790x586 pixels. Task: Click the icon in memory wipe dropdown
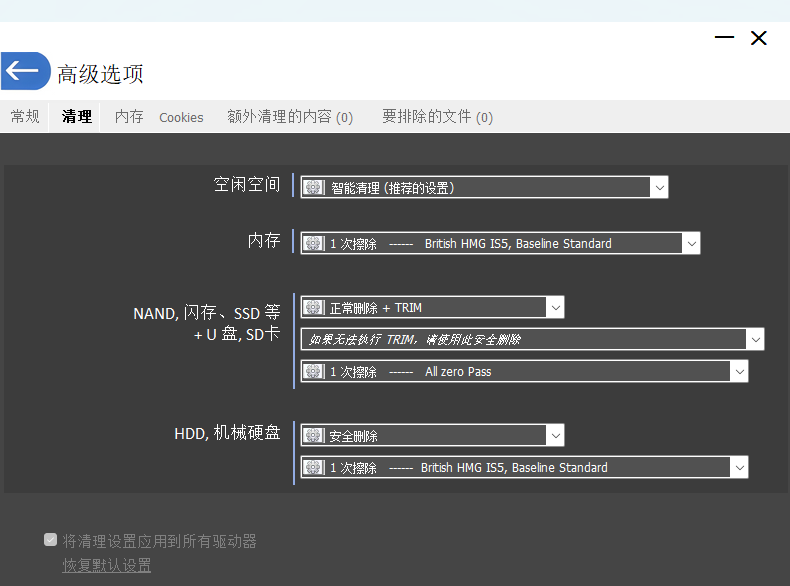pos(314,243)
